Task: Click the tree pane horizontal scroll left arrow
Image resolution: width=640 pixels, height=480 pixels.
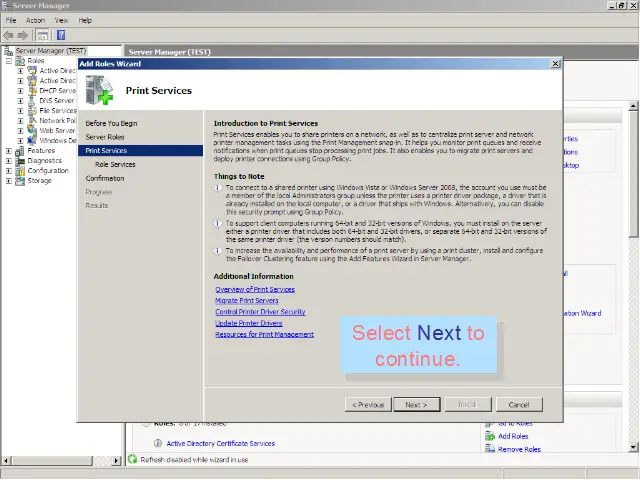Action: click(x=6, y=461)
